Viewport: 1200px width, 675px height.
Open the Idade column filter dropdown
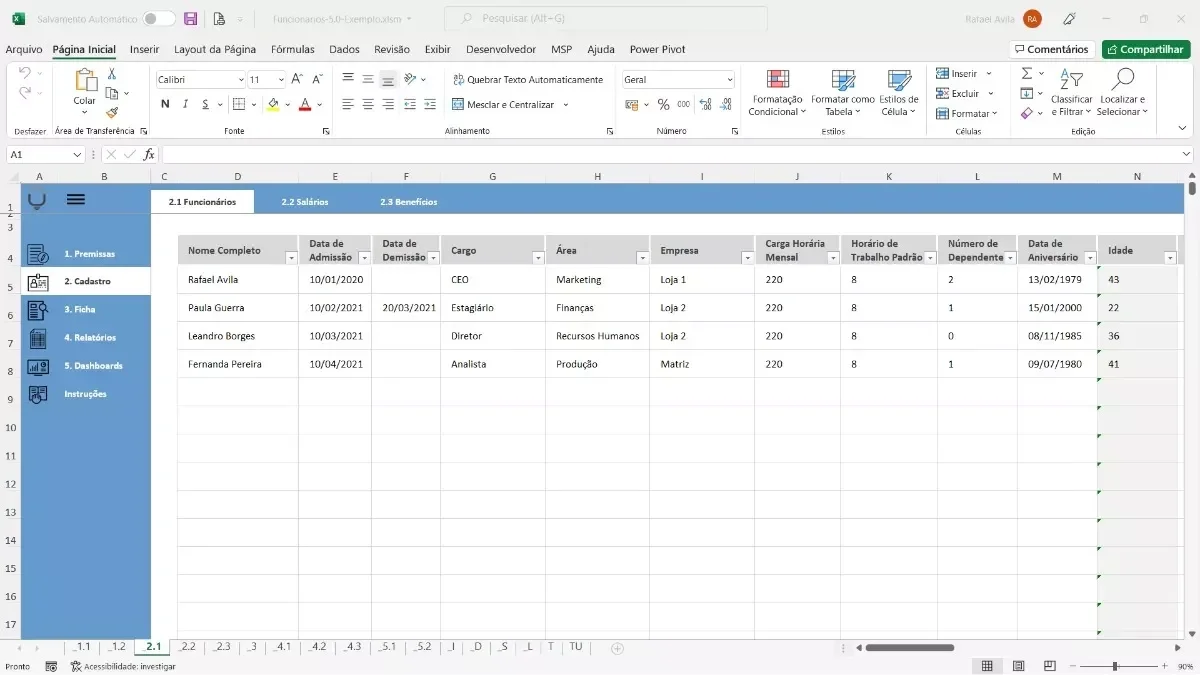(1170, 258)
